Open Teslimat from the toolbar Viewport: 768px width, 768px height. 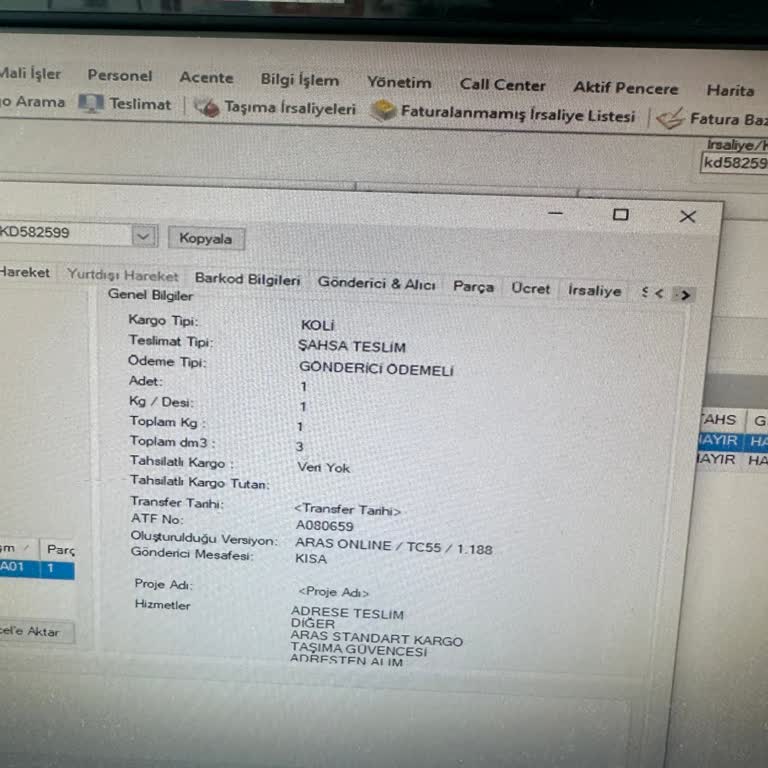click(141, 104)
